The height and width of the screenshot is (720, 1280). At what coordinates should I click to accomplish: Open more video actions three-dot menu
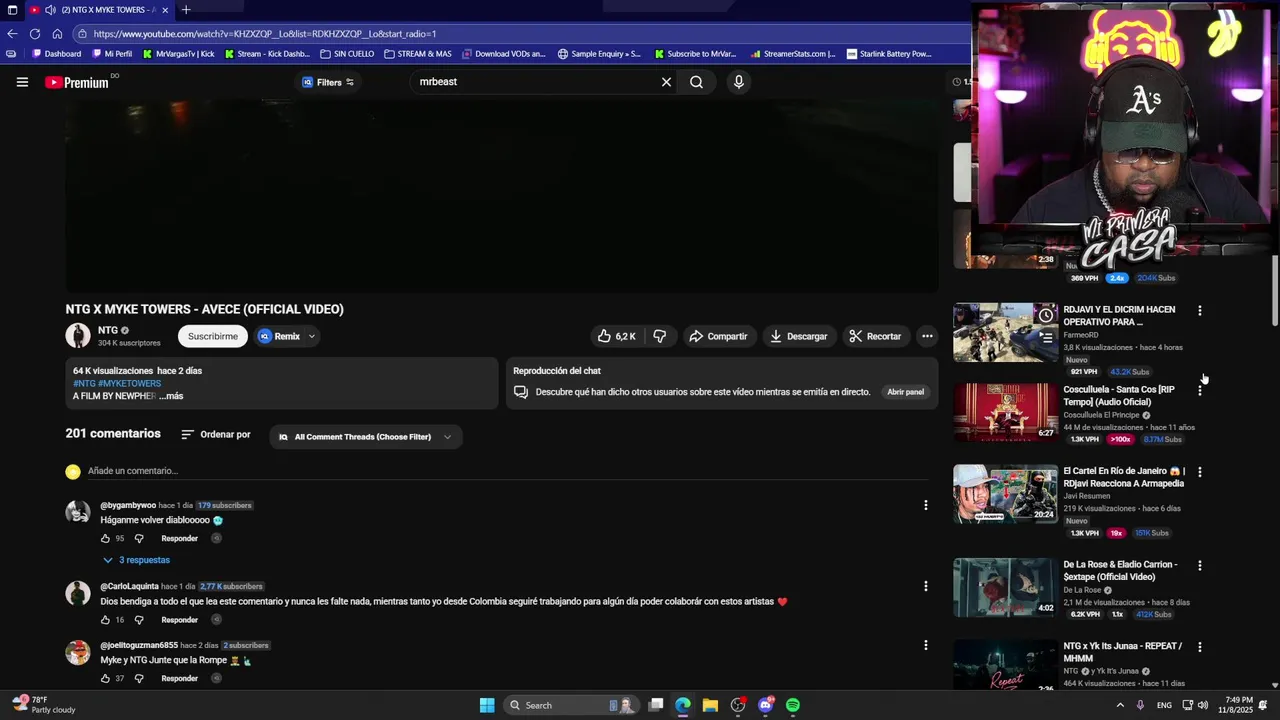(x=928, y=336)
